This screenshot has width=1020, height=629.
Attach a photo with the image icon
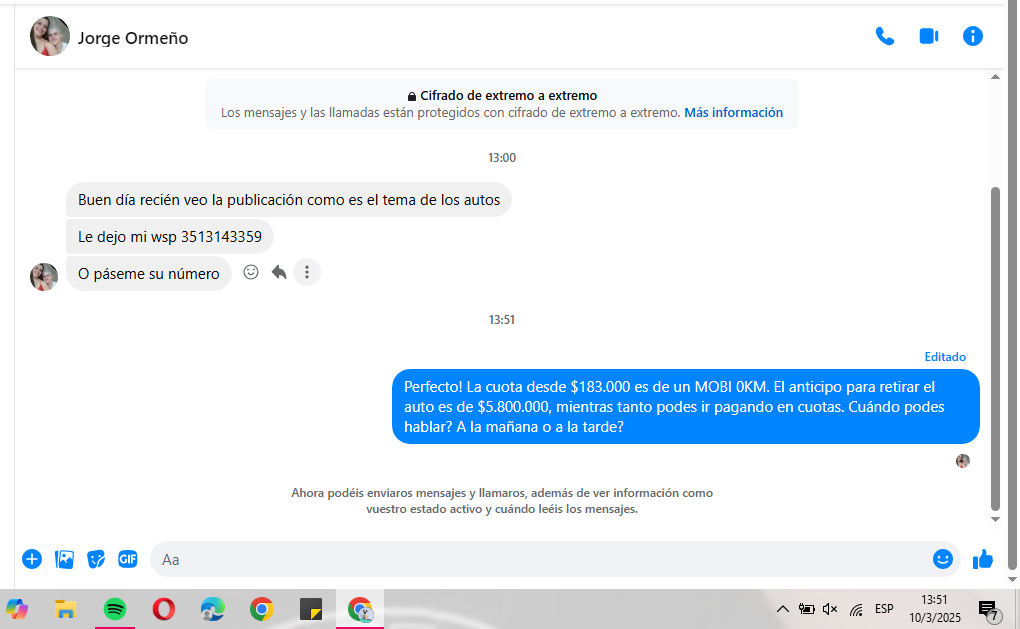click(x=64, y=559)
